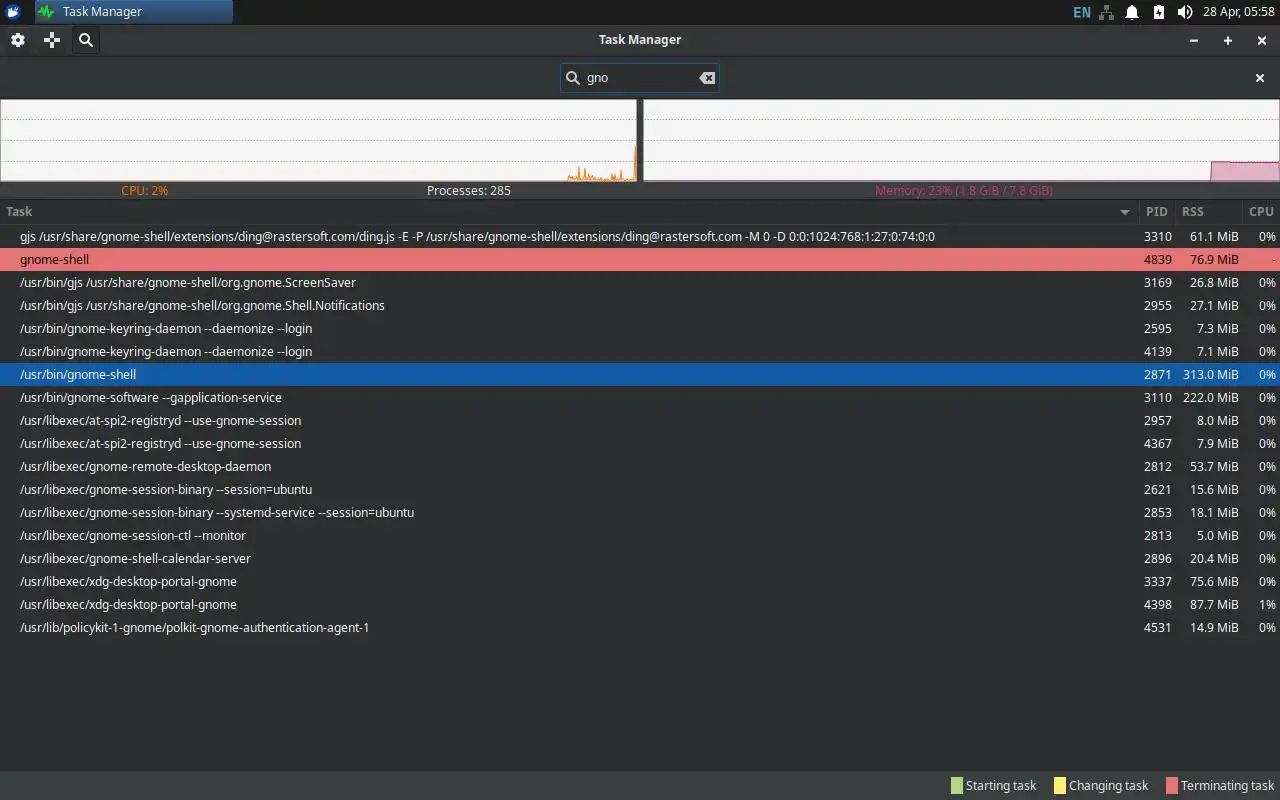The width and height of the screenshot is (1280, 800).
Task: Click the red Terminating task legend swatch
Action: [1173, 786]
